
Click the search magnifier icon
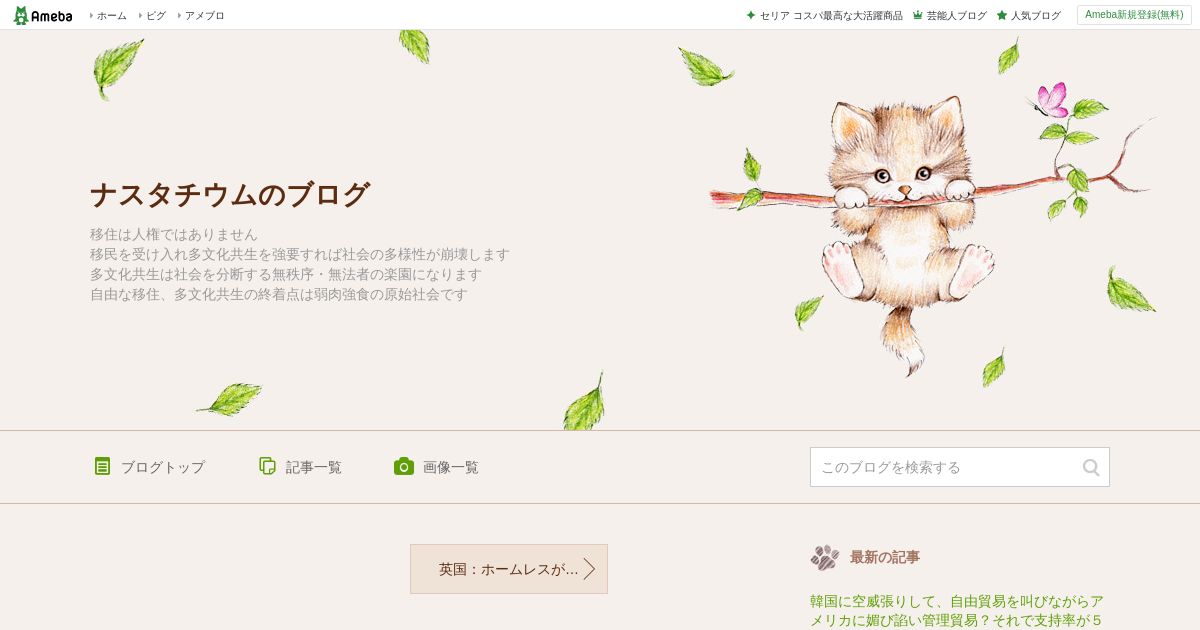[x=1091, y=467]
